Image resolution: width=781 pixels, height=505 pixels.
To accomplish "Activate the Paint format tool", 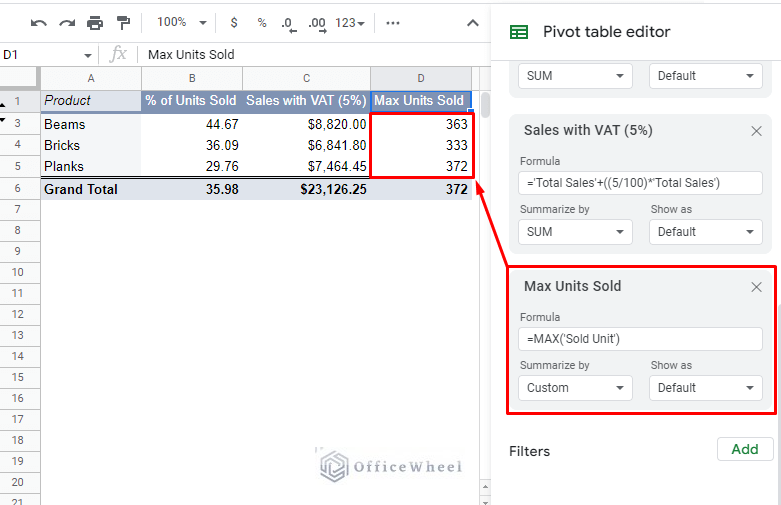I will [123, 22].
